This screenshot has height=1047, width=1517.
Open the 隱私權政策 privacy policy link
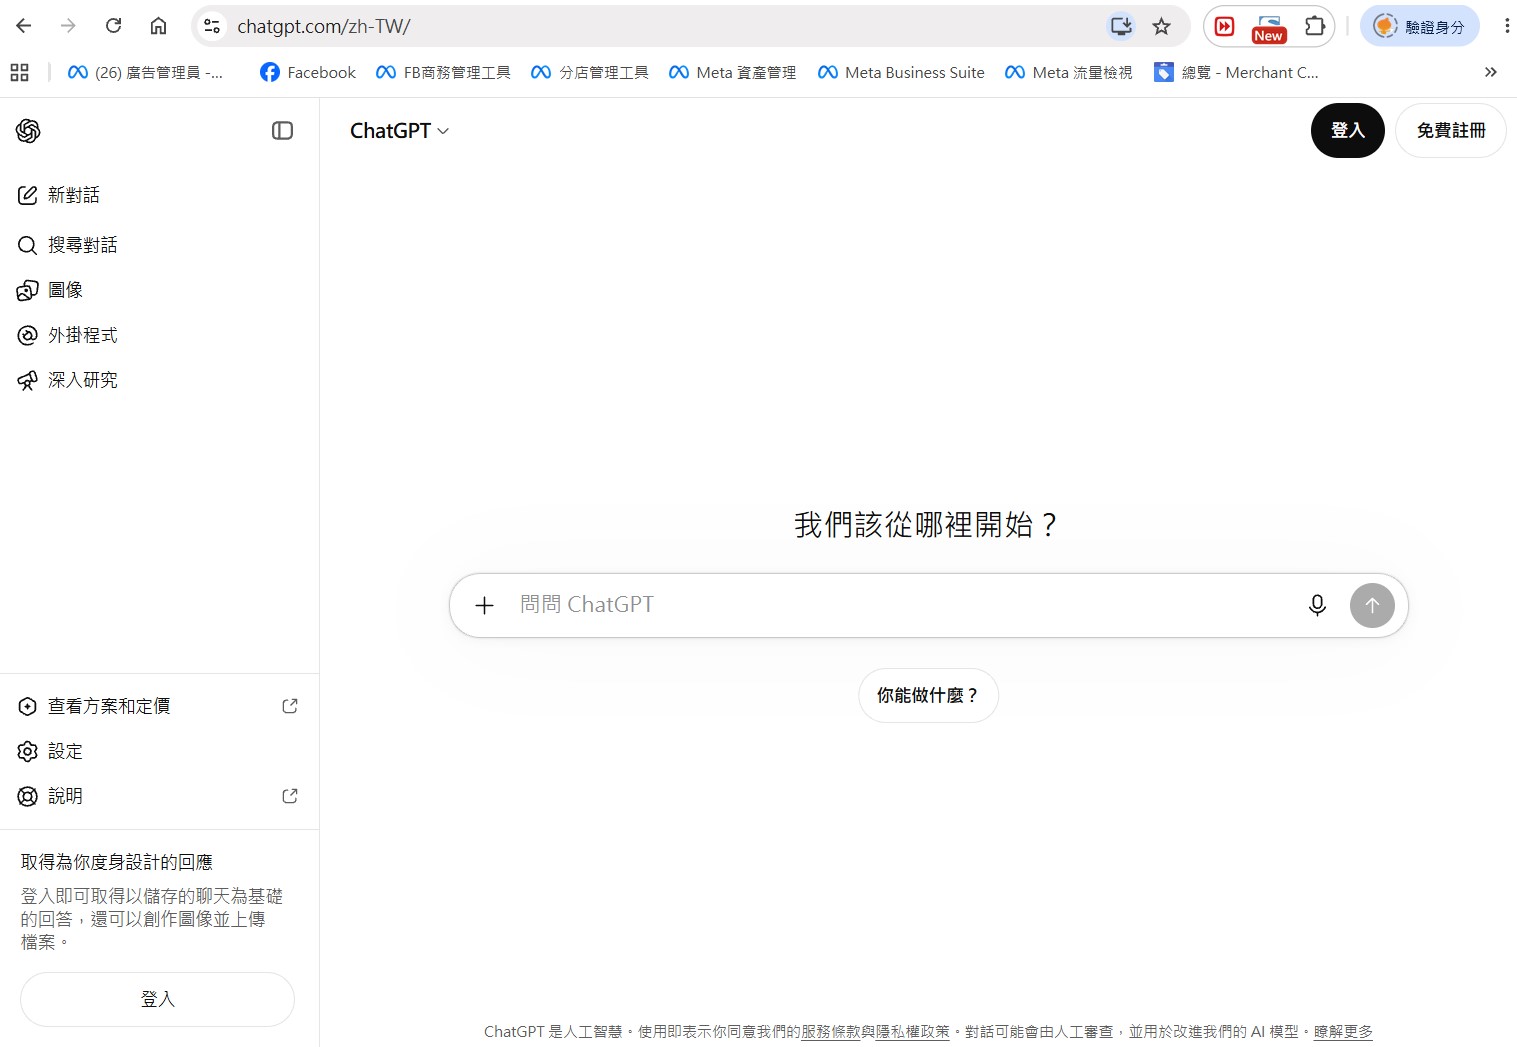pyautogui.click(x=913, y=1032)
